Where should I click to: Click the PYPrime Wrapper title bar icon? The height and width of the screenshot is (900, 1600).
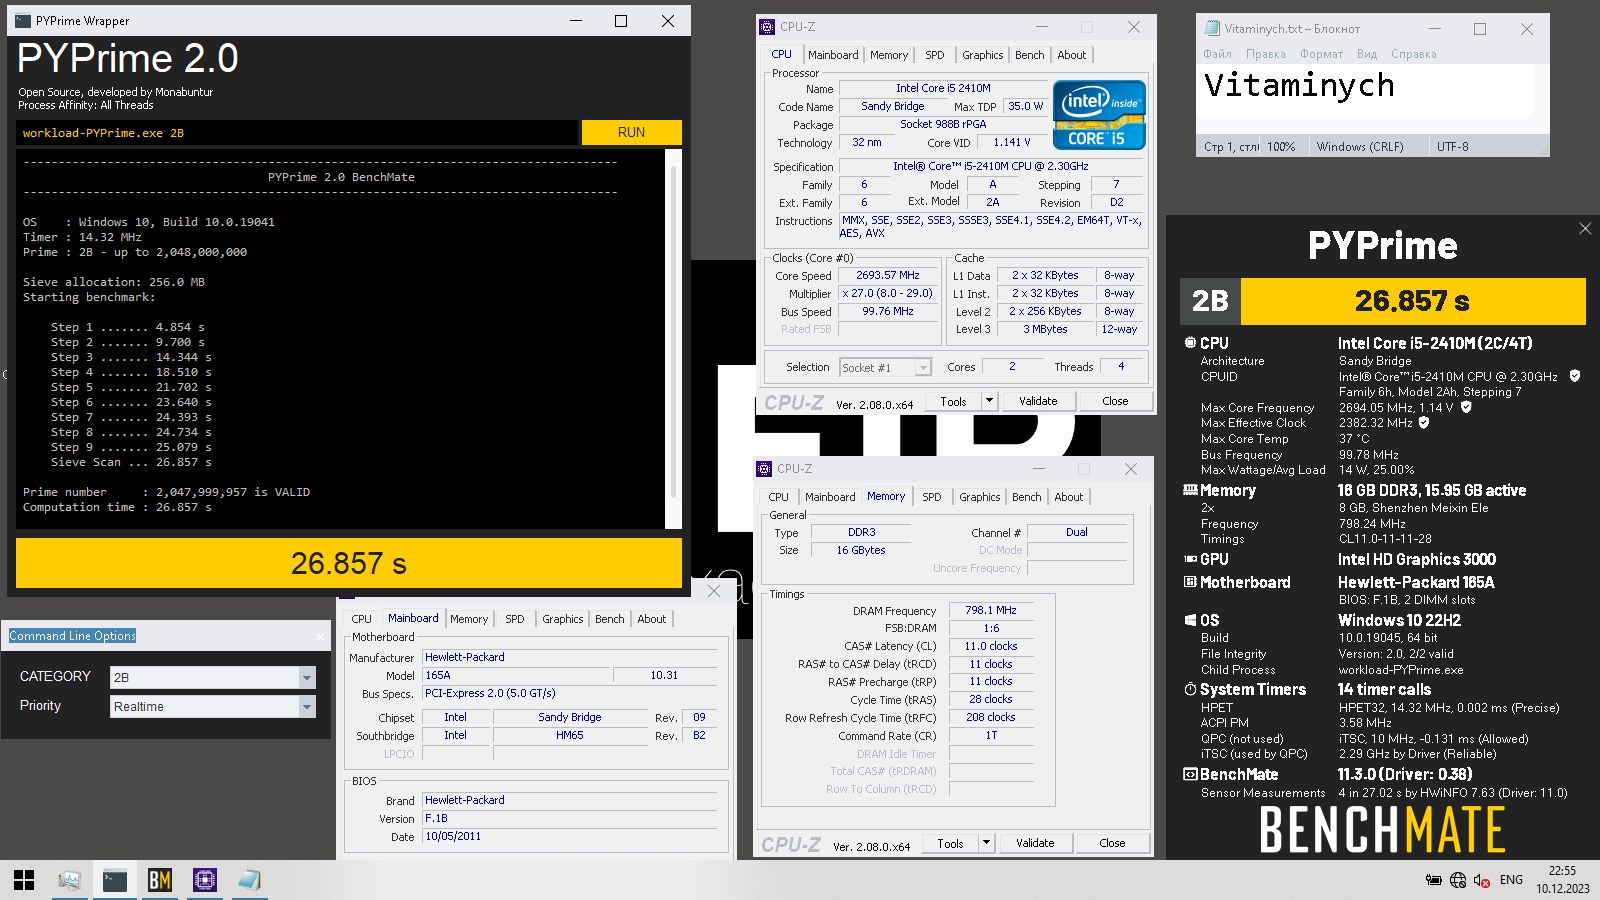[x=23, y=20]
